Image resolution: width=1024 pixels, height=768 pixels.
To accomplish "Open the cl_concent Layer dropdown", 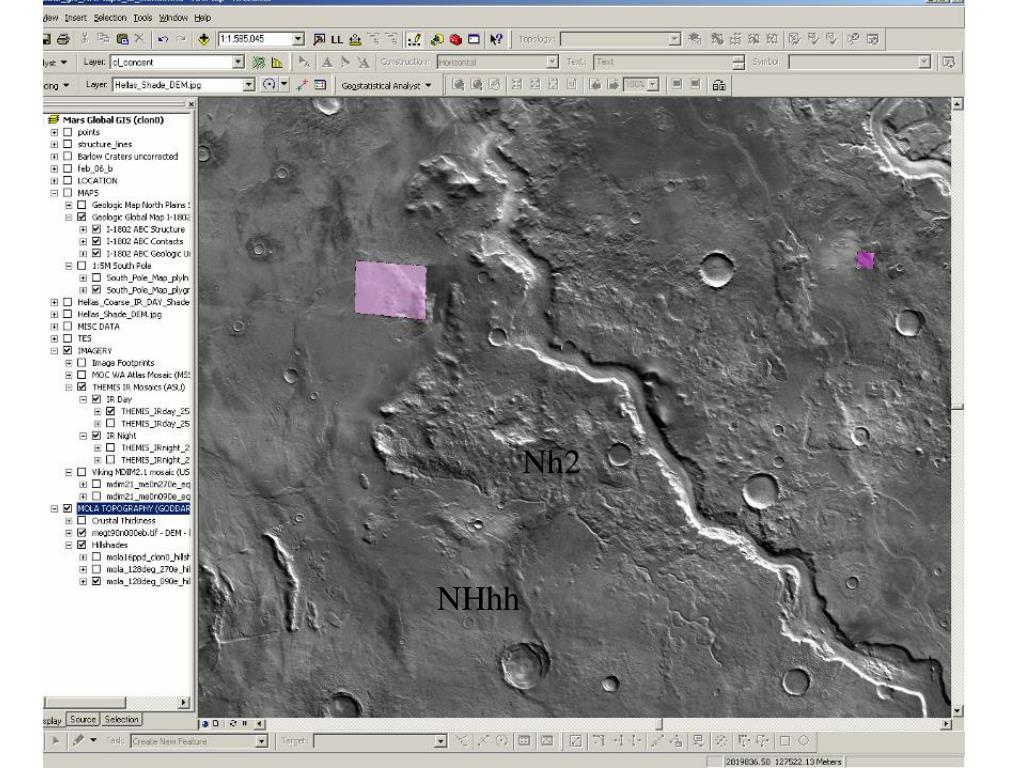I will pos(238,62).
